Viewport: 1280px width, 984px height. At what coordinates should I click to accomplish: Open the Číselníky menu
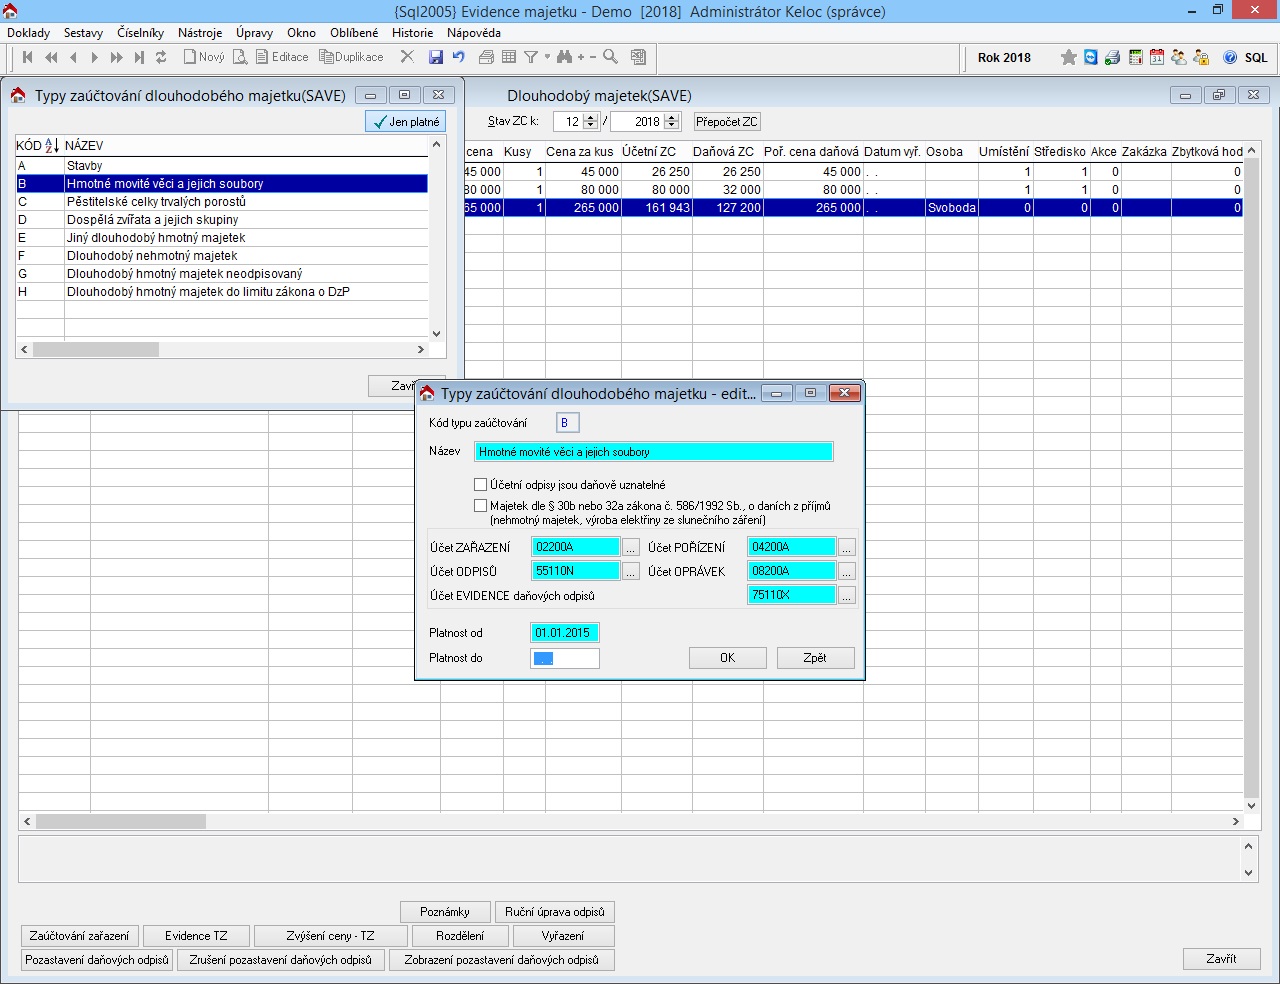pos(140,33)
